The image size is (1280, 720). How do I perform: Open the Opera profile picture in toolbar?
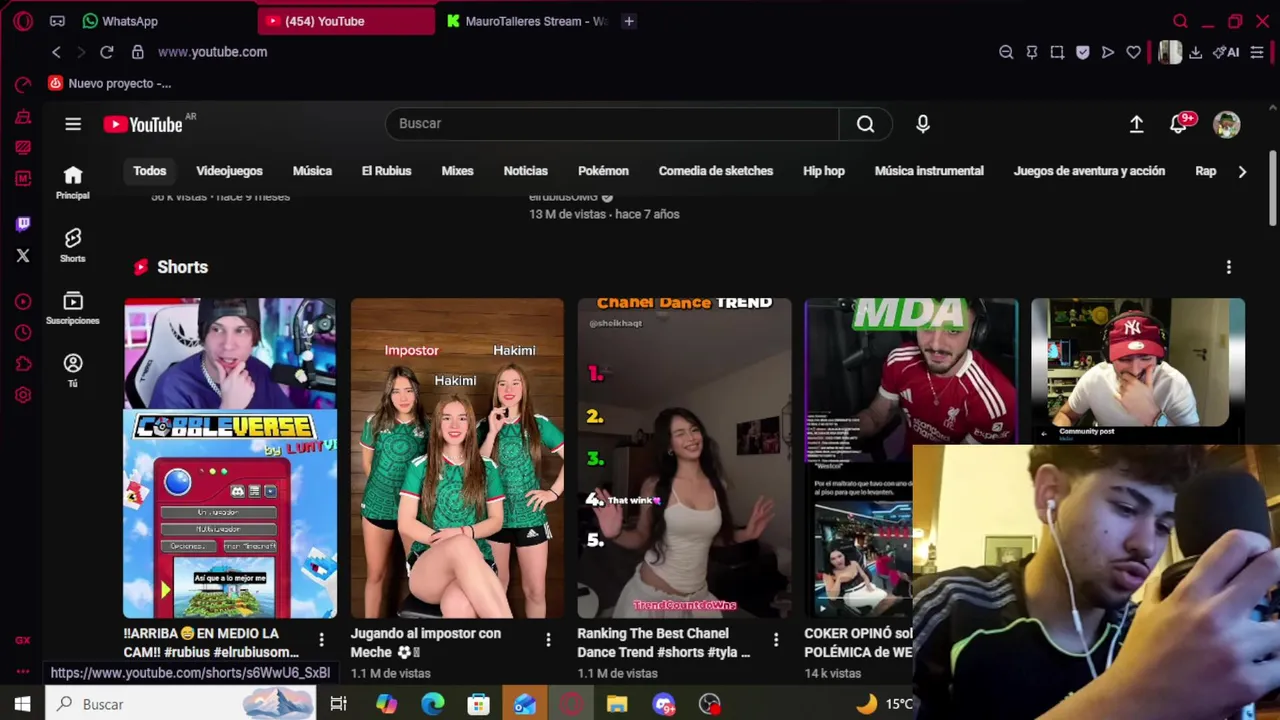point(1170,52)
